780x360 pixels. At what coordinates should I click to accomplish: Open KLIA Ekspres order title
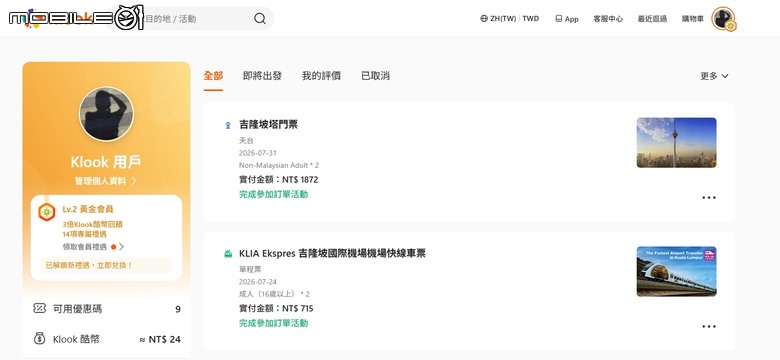point(332,254)
